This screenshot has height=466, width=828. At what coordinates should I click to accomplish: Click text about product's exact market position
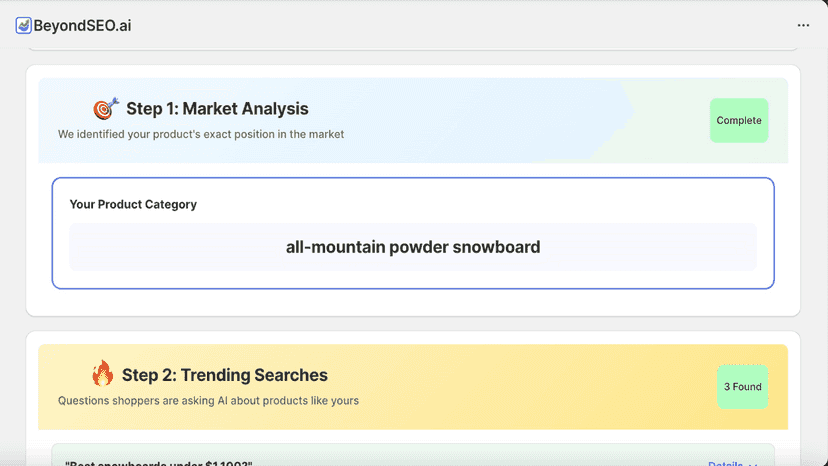coord(201,134)
